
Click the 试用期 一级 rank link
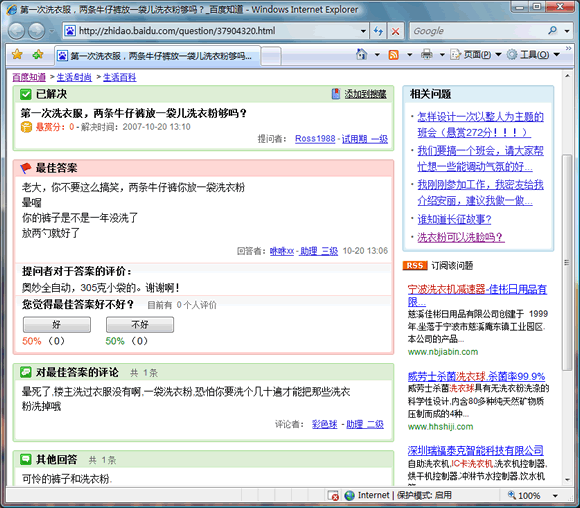pos(365,139)
